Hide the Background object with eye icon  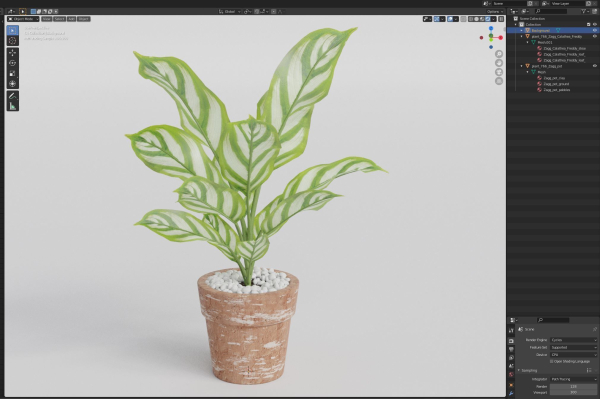pyautogui.click(x=595, y=30)
